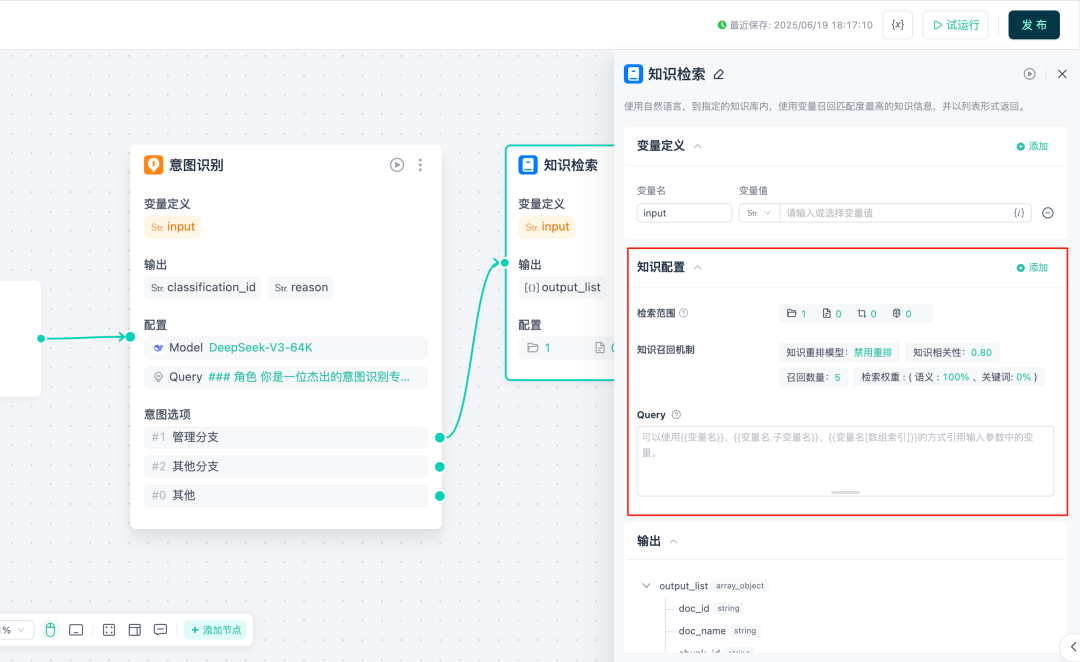
Task: Click the pencil icon beside 知识检索 title
Action: 718,73
